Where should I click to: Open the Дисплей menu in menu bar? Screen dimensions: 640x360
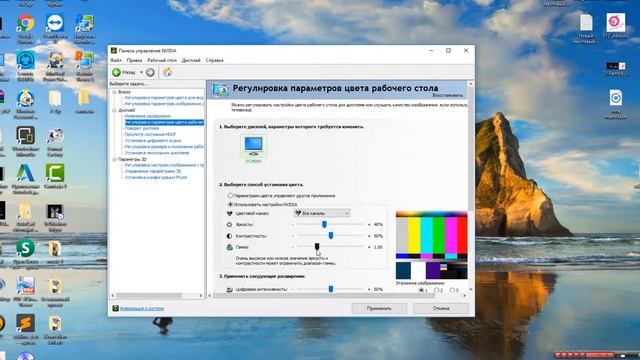[191, 60]
